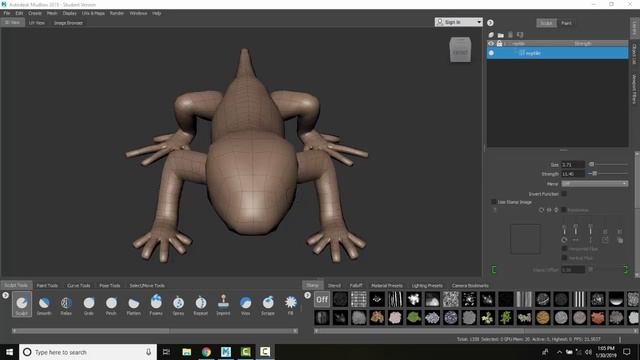Select the Wax tool
The height and width of the screenshot is (360, 640).
click(x=245, y=304)
